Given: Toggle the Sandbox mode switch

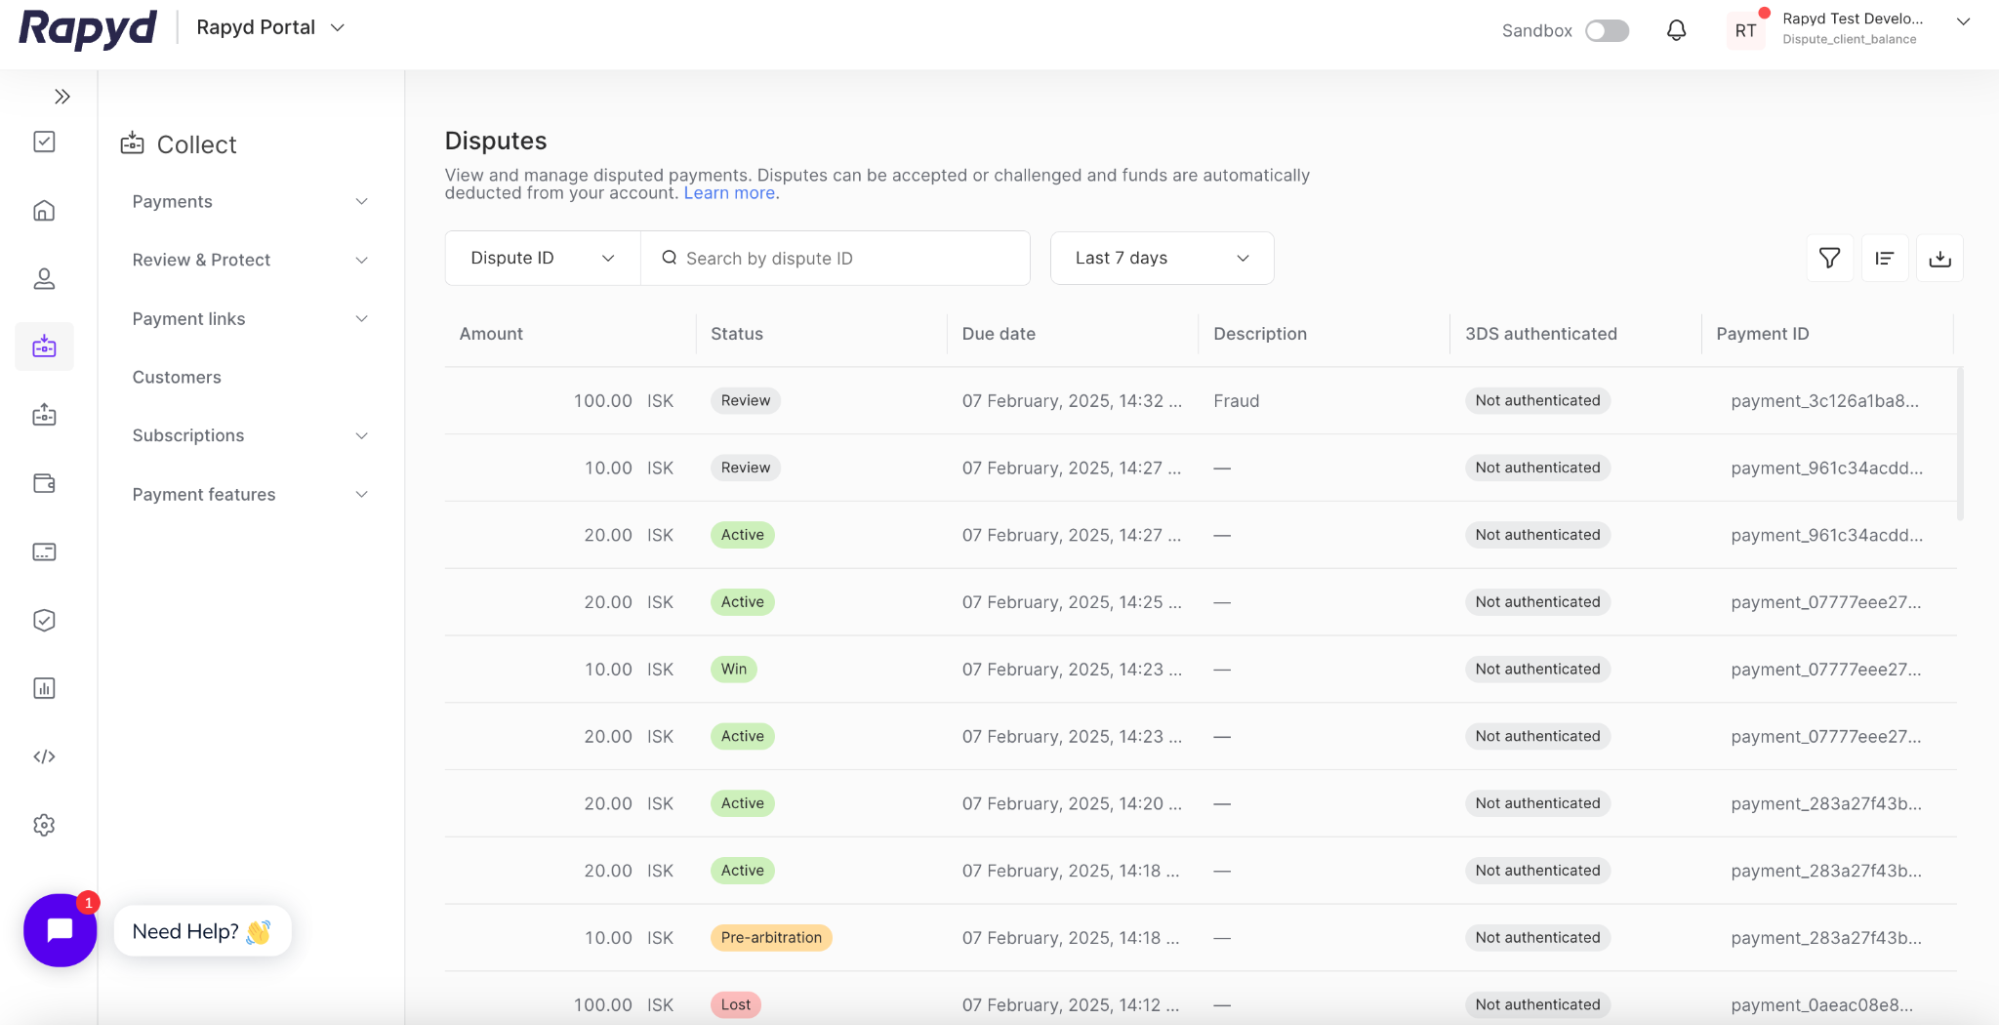Looking at the screenshot, I should [x=1606, y=31].
